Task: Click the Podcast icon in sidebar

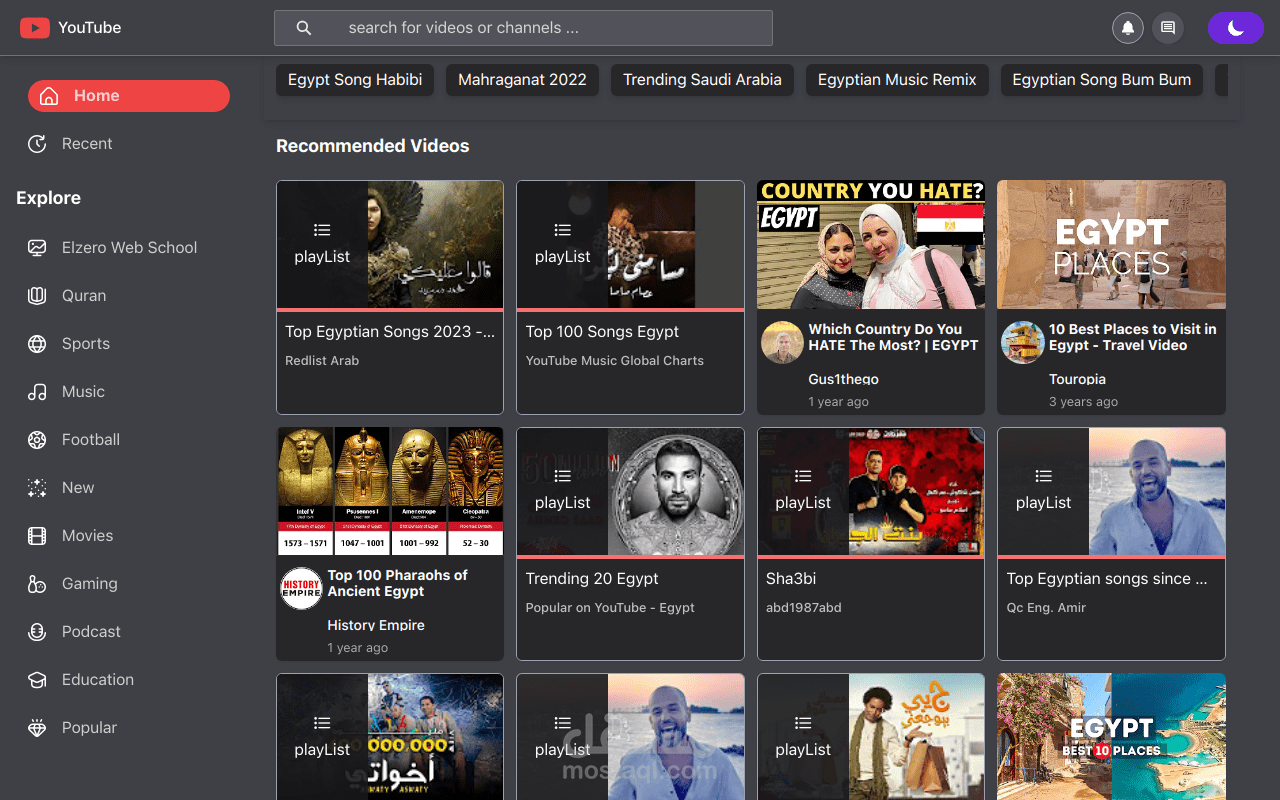Action: click(37, 632)
